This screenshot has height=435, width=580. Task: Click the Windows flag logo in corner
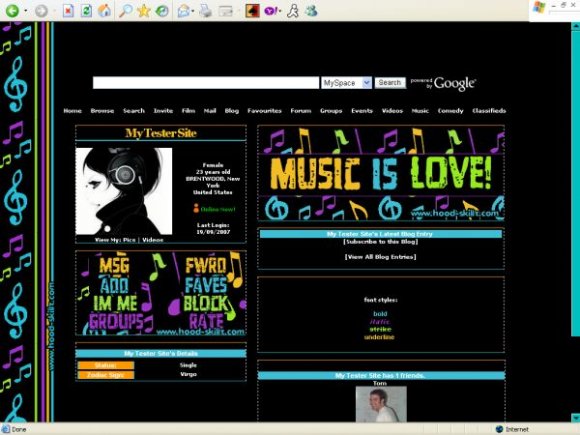(539, 7)
